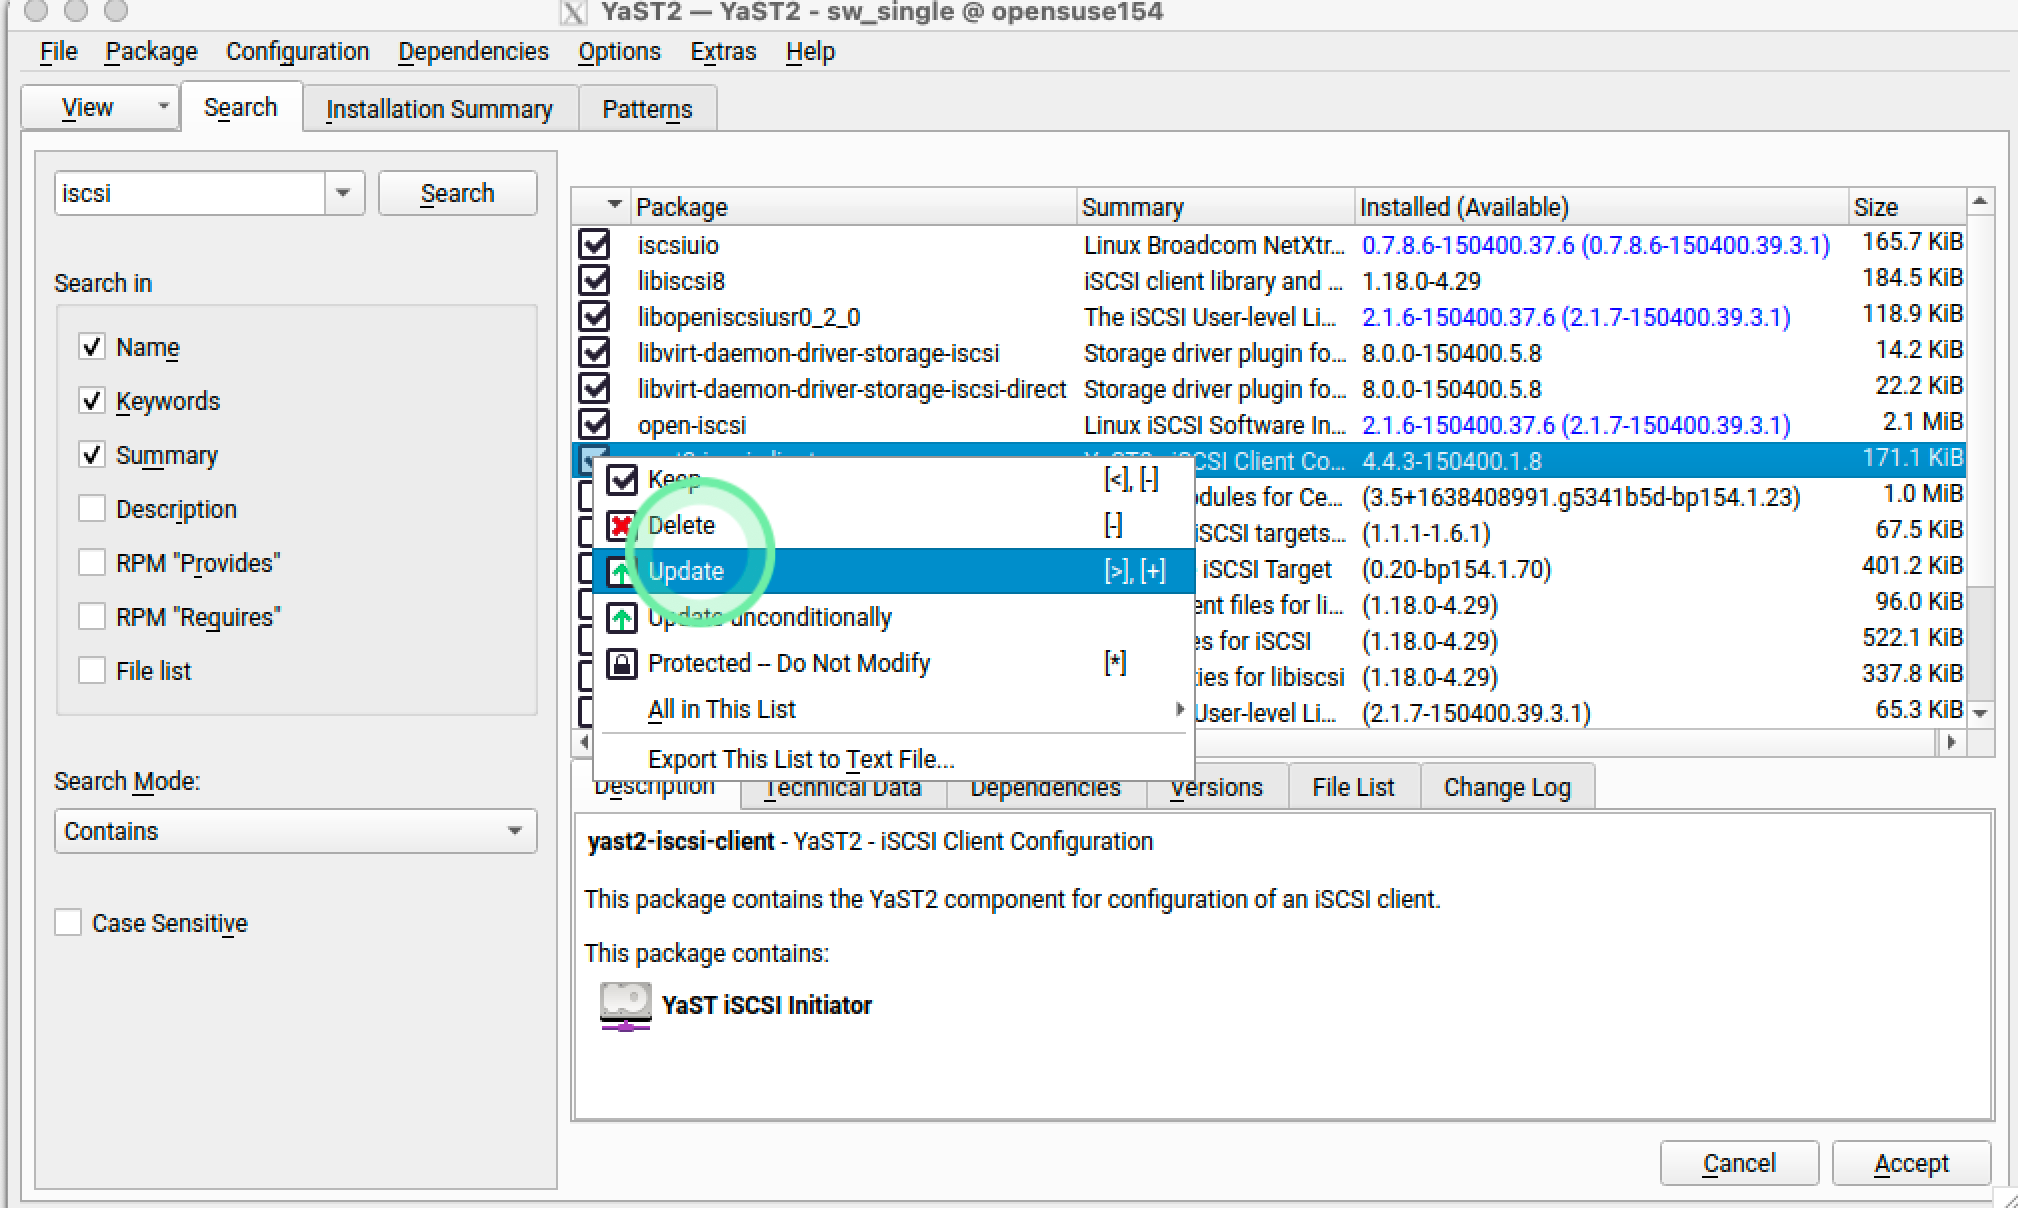Open the File menu
This screenshot has height=1208, width=2018.
58,51
